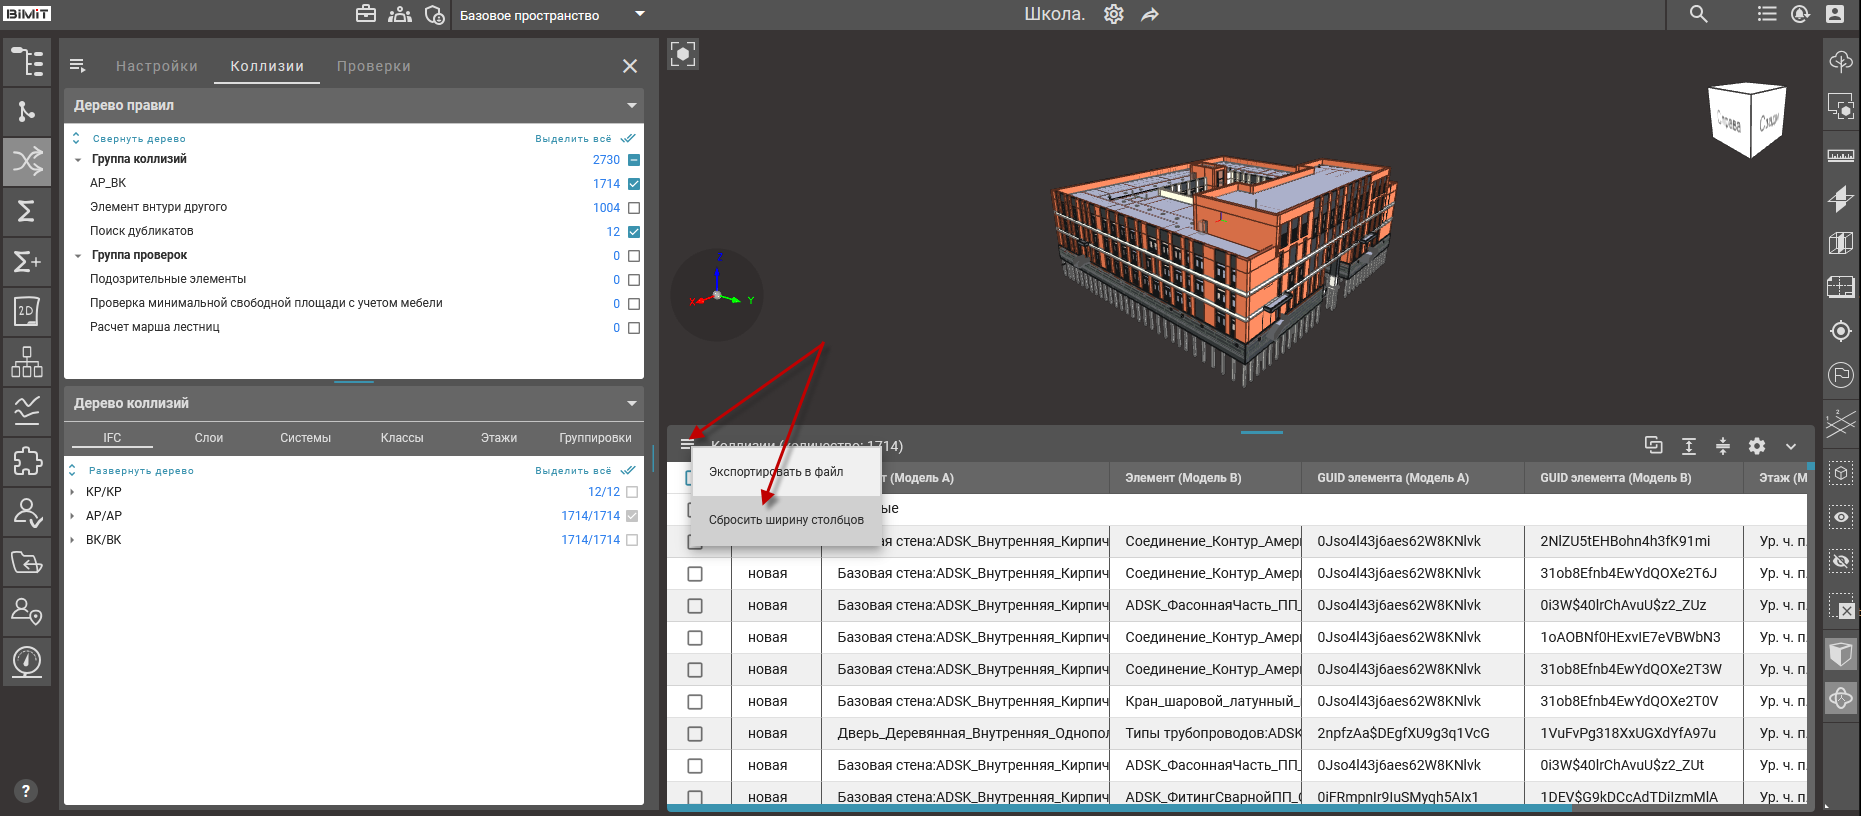Select the ruler measurement tool in right toolbar
This screenshot has width=1861, height=816.
click(x=1840, y=156)
